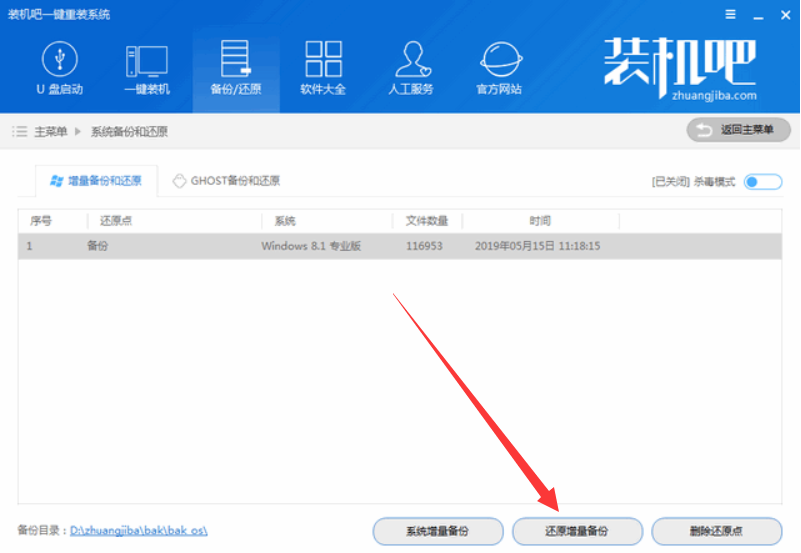This screenshot has width=801, height=553.
Task: Click 系统增量备份 button
Action: [437, 530]
